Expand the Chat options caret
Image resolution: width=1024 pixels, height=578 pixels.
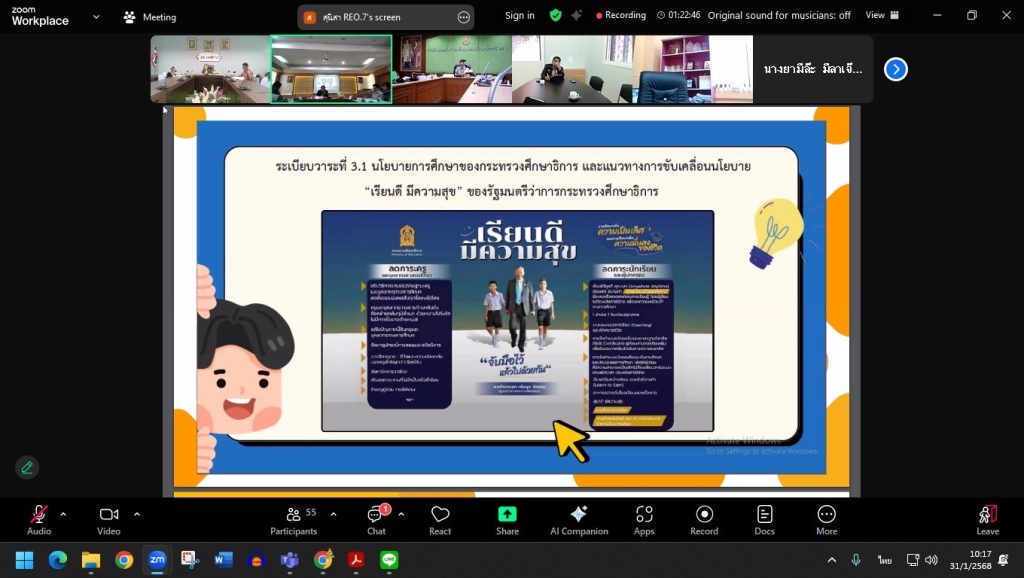[x=401, y=515]
